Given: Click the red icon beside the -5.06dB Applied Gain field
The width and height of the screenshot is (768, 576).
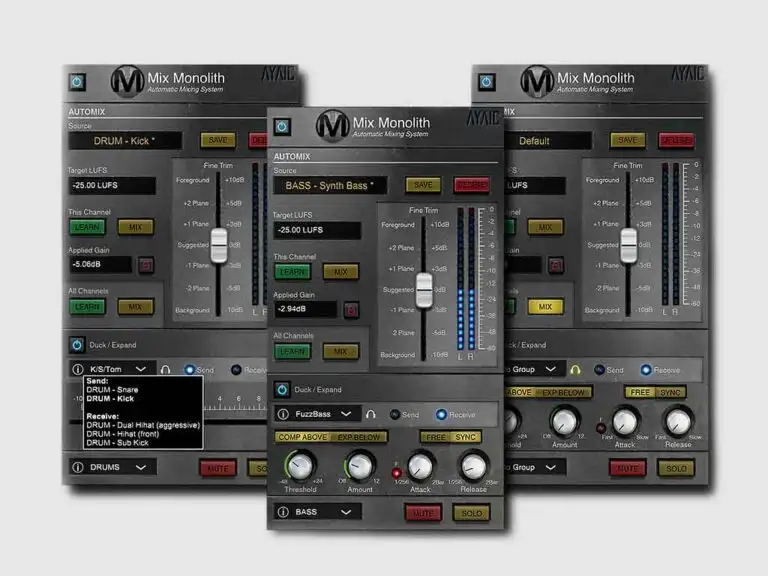Looking at the screenshot, I should pyautogui.click(x=146, y=265).
